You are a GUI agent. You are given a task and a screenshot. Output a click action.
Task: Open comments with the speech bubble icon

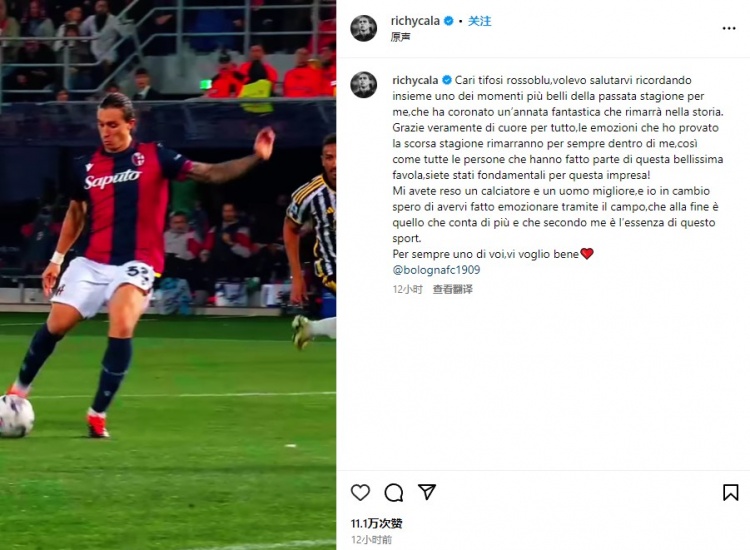[x=394, y=492]
